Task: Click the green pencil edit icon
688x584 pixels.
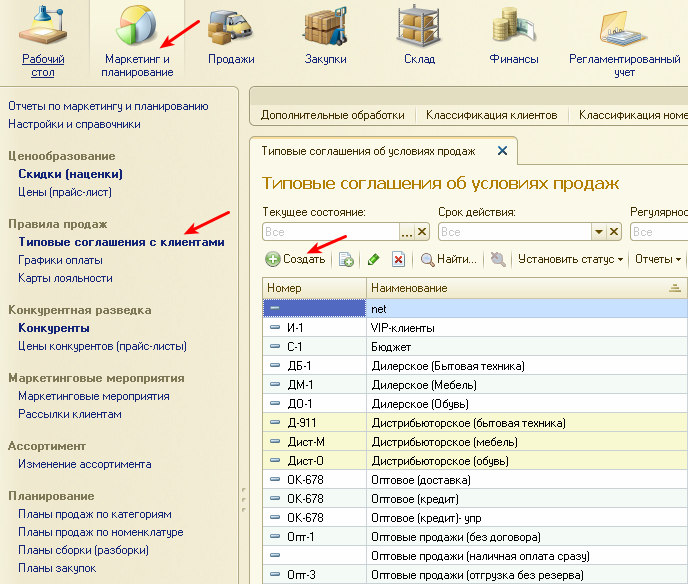Action: click(373, 260)
